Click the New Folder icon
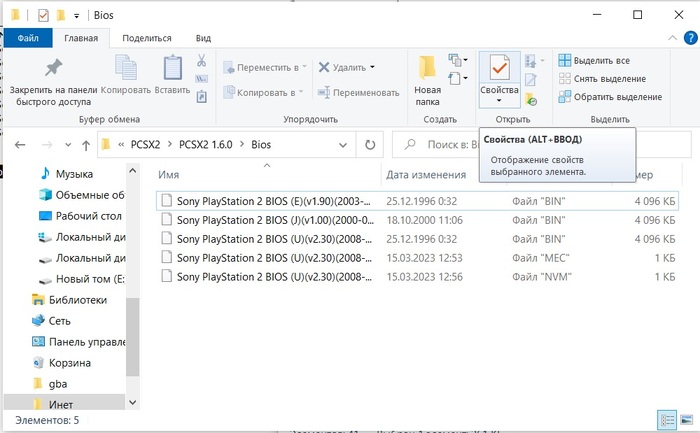This screenshot has height=433, width=700. (x=427, y=67)
